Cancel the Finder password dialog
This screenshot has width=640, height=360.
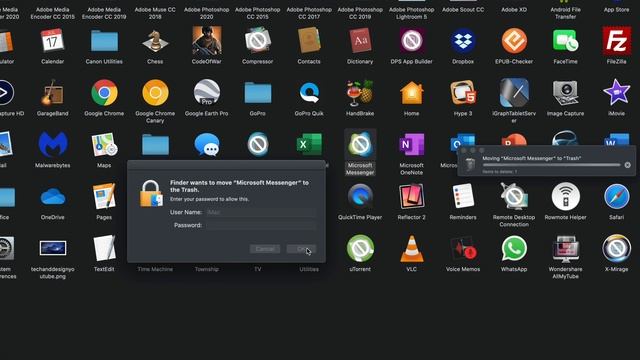(265, 249)
